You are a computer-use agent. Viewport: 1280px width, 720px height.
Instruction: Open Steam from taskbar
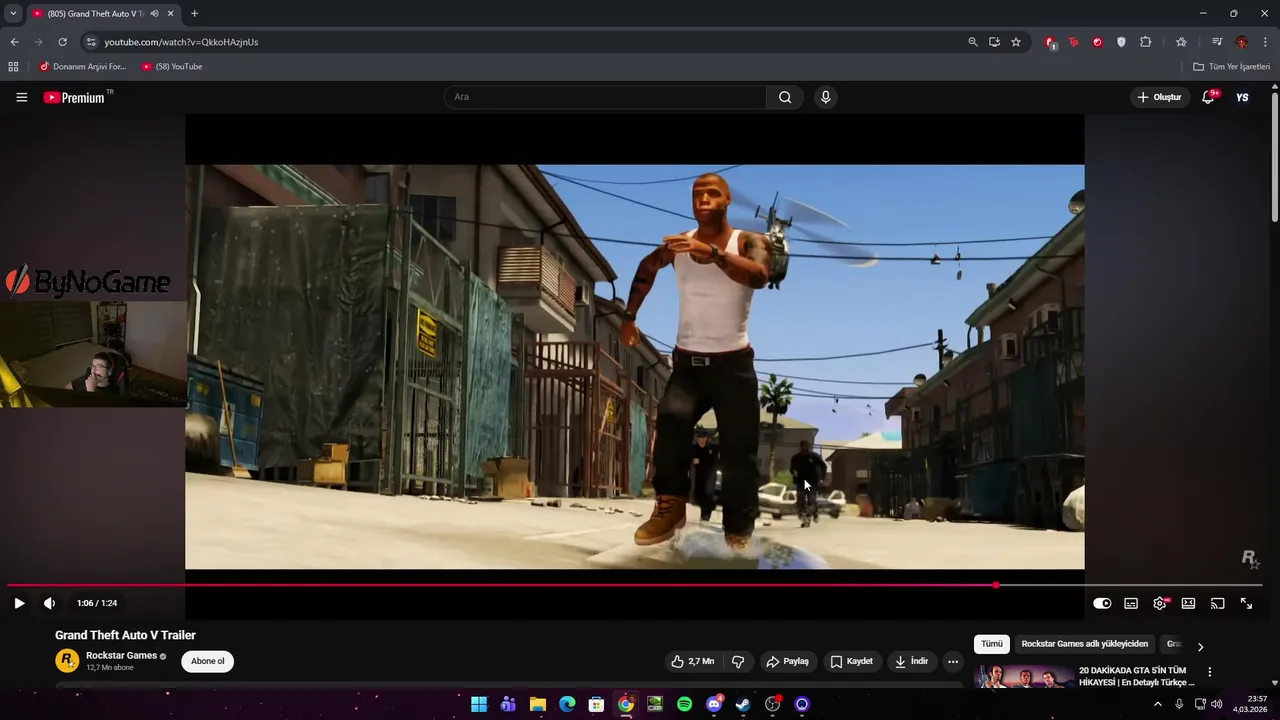click(x=743, y=704)
